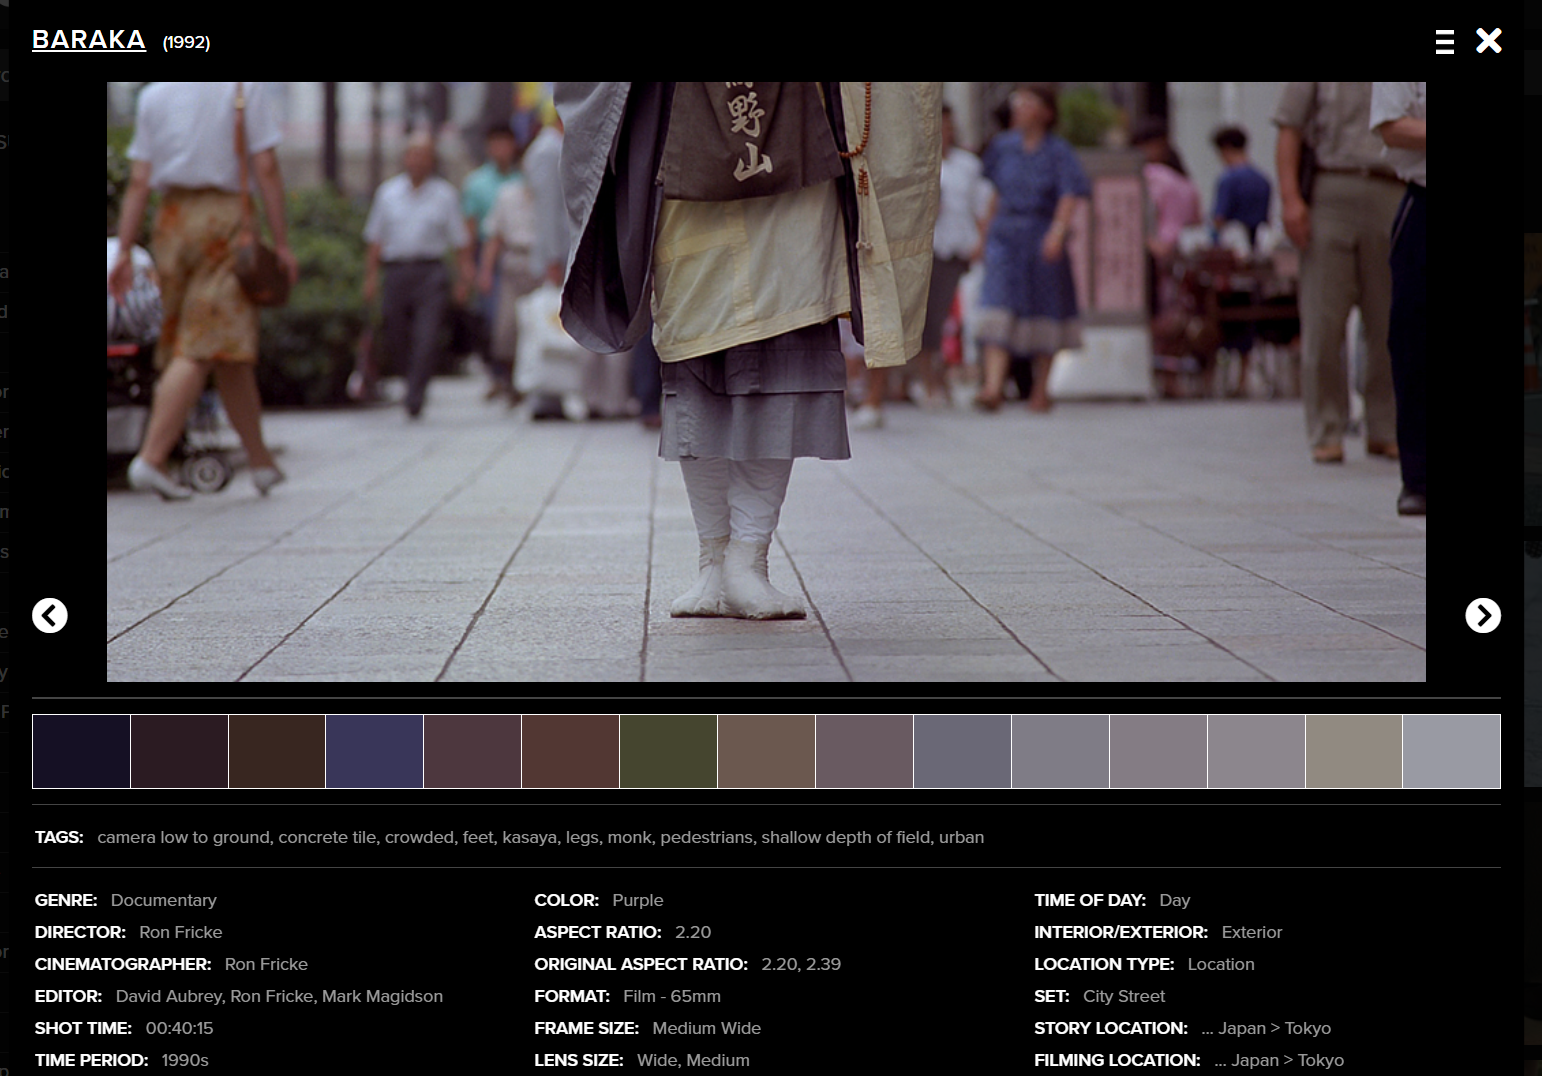The height and width of the screenshot is (1076, 1542).
Task: Filter by time of day Day
Action: pyautogui.click(x=1175, y=900)
